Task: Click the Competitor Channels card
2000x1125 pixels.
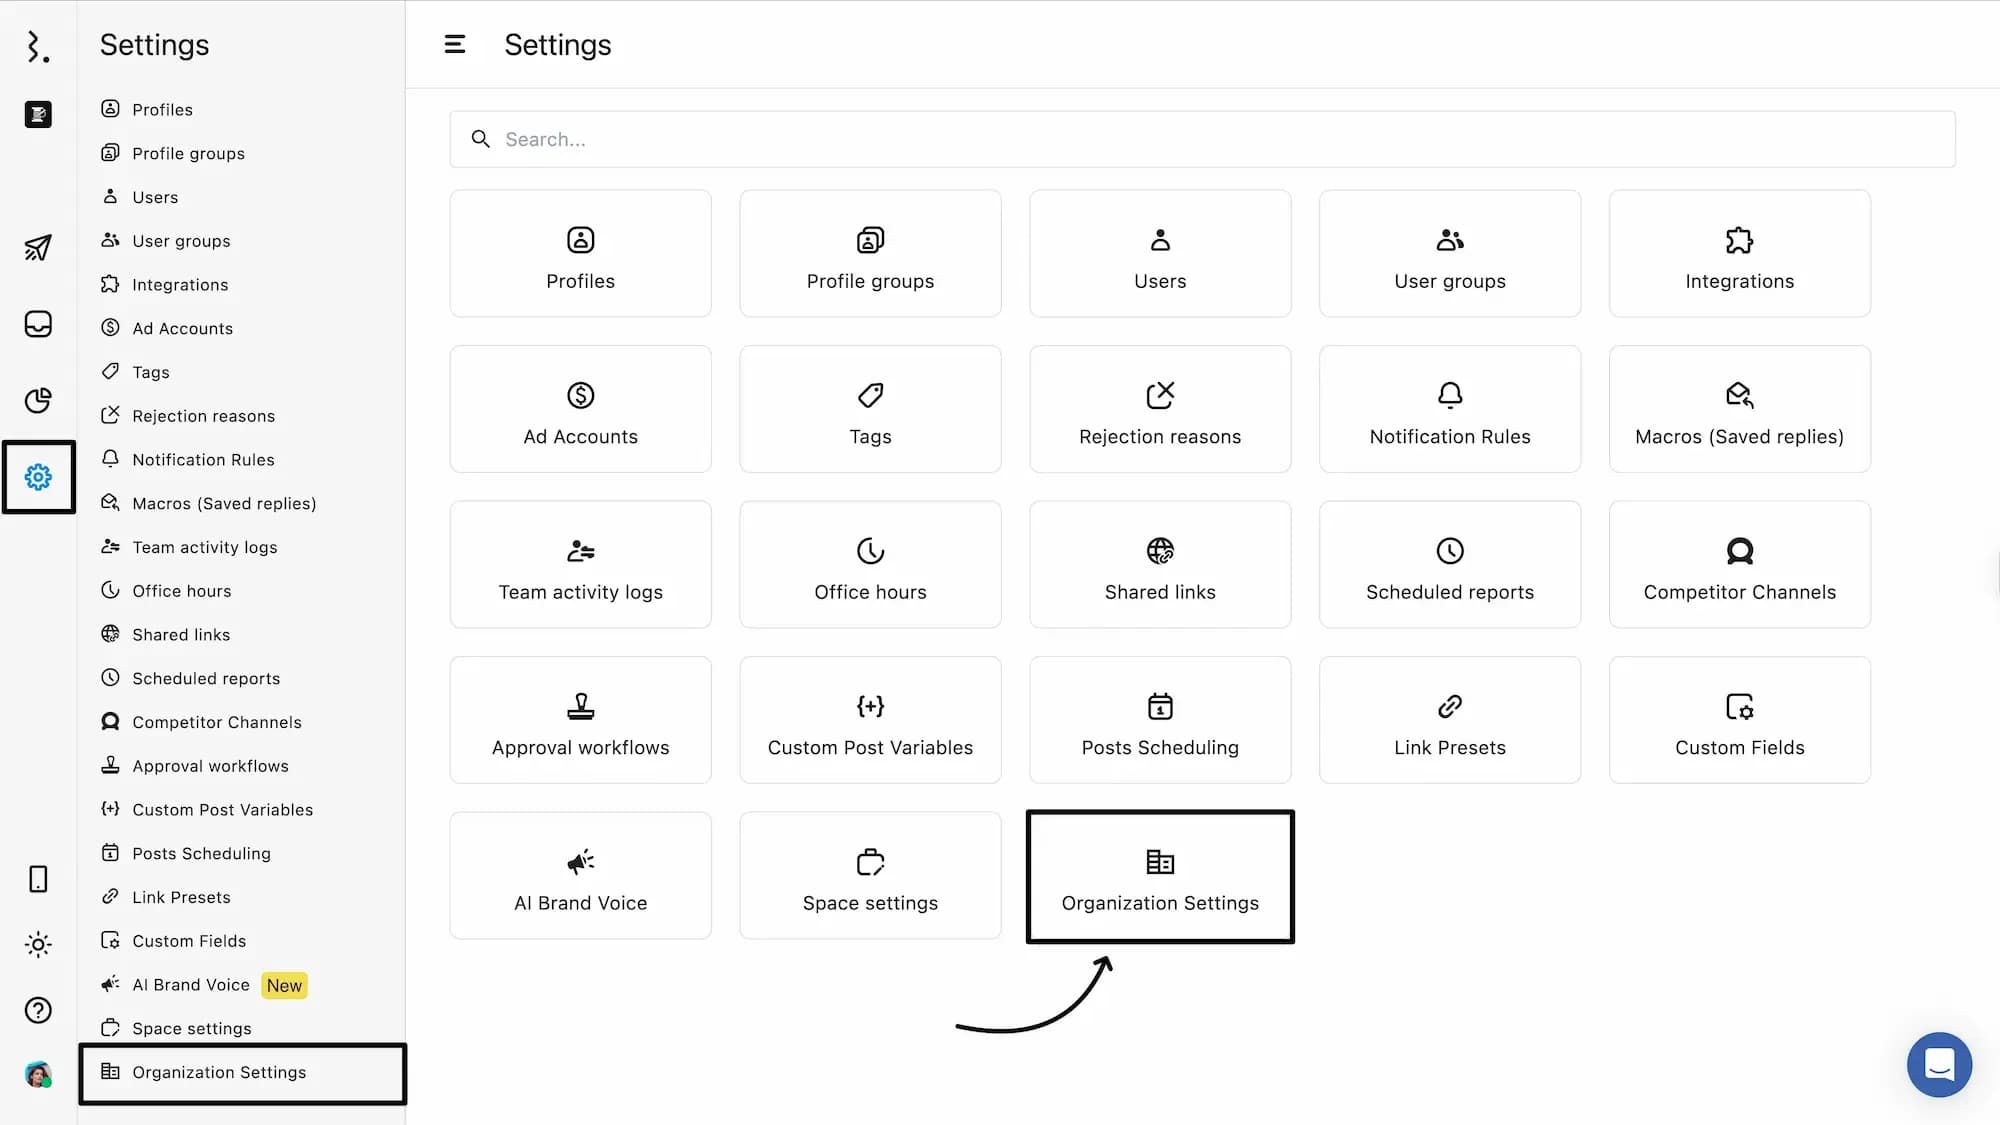Action: pyautogui.click(x=1739, y=565)
